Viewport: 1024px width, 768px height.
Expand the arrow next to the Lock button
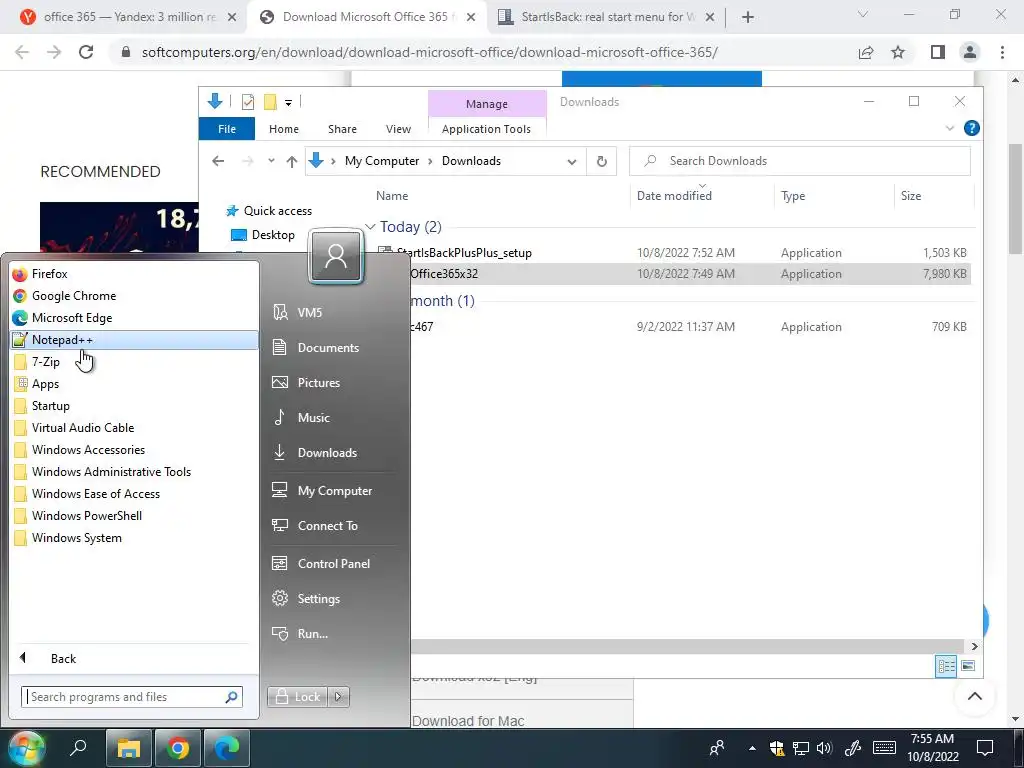(338, 697)
